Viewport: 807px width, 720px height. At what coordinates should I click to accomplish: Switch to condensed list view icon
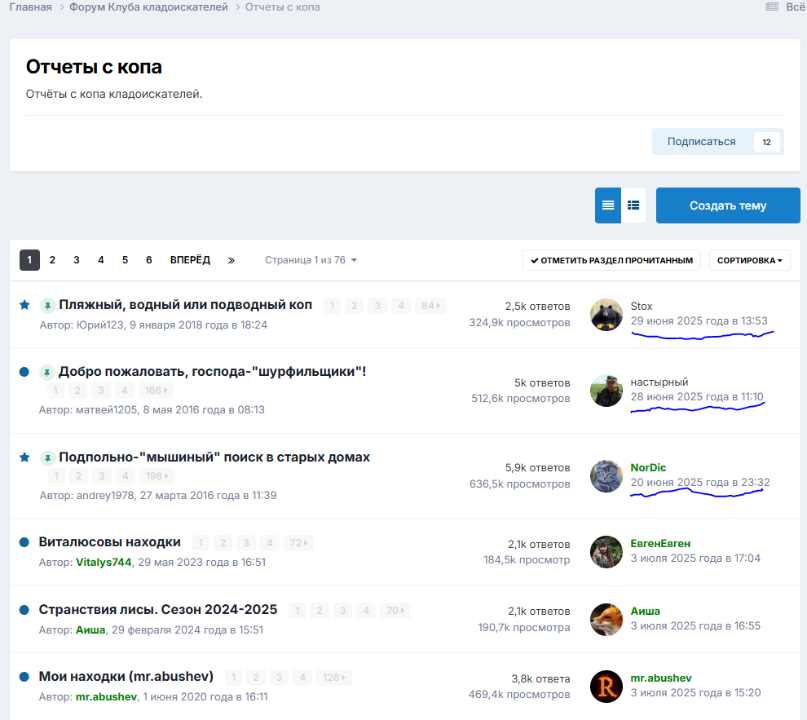[608, 205]
